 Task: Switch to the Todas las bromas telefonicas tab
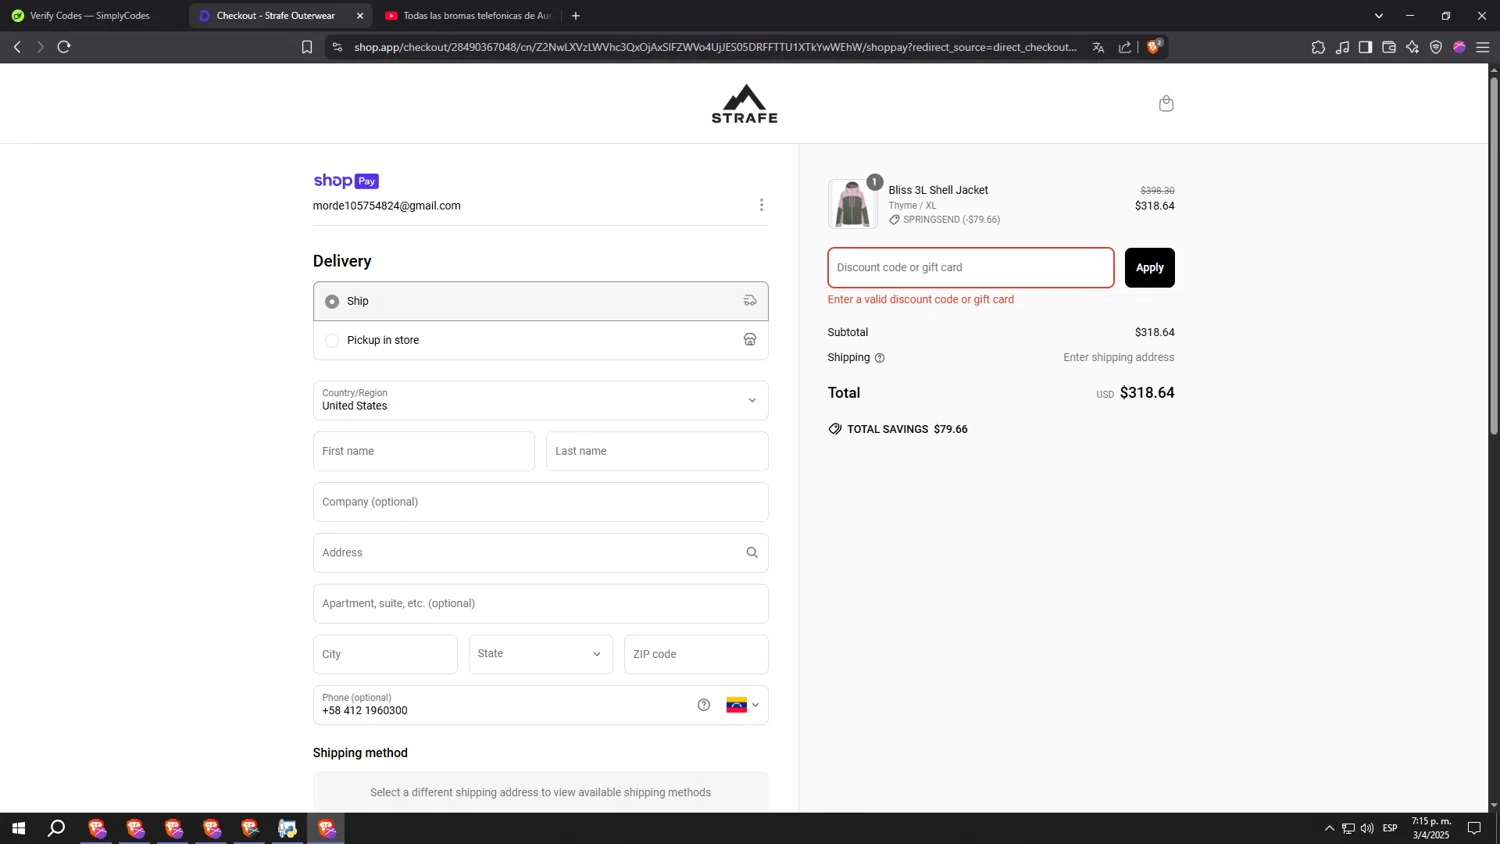(x=467, y=16)
